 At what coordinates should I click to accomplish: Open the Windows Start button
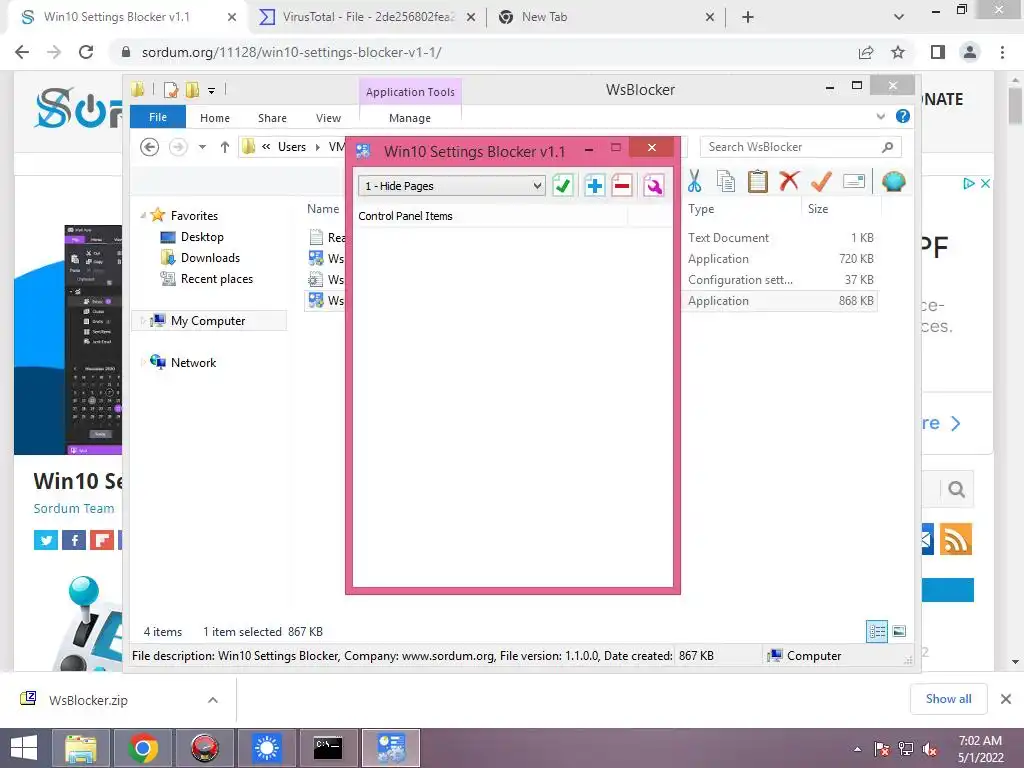[24, 748]
